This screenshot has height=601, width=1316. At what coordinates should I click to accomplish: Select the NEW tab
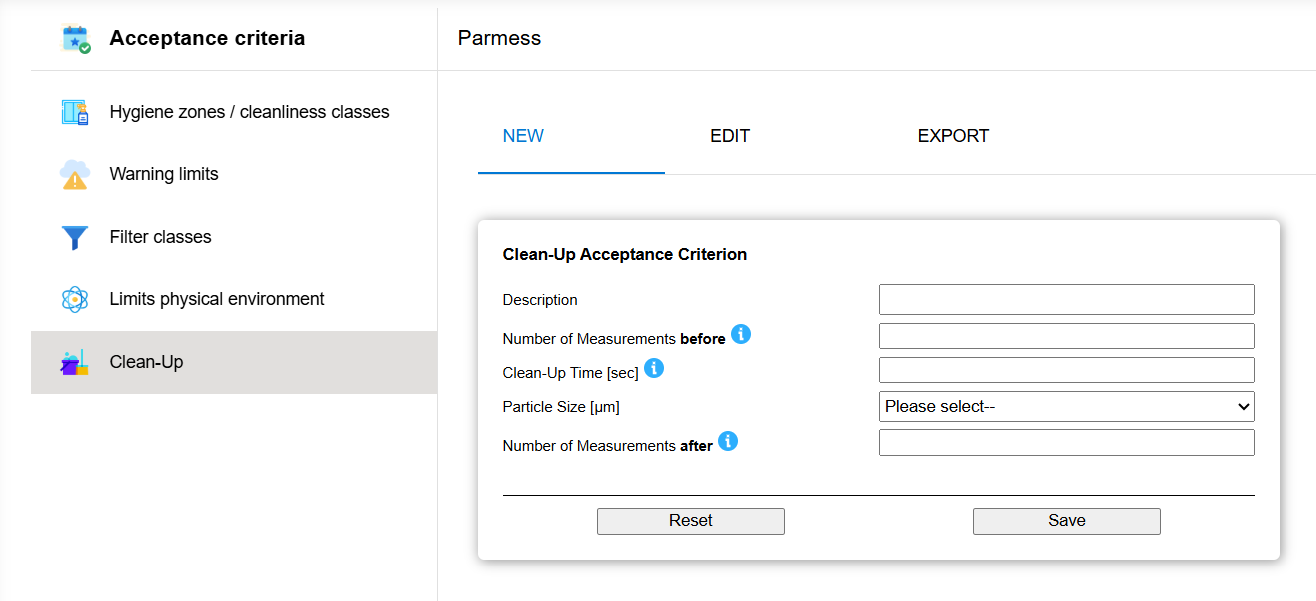pos(523,135)
